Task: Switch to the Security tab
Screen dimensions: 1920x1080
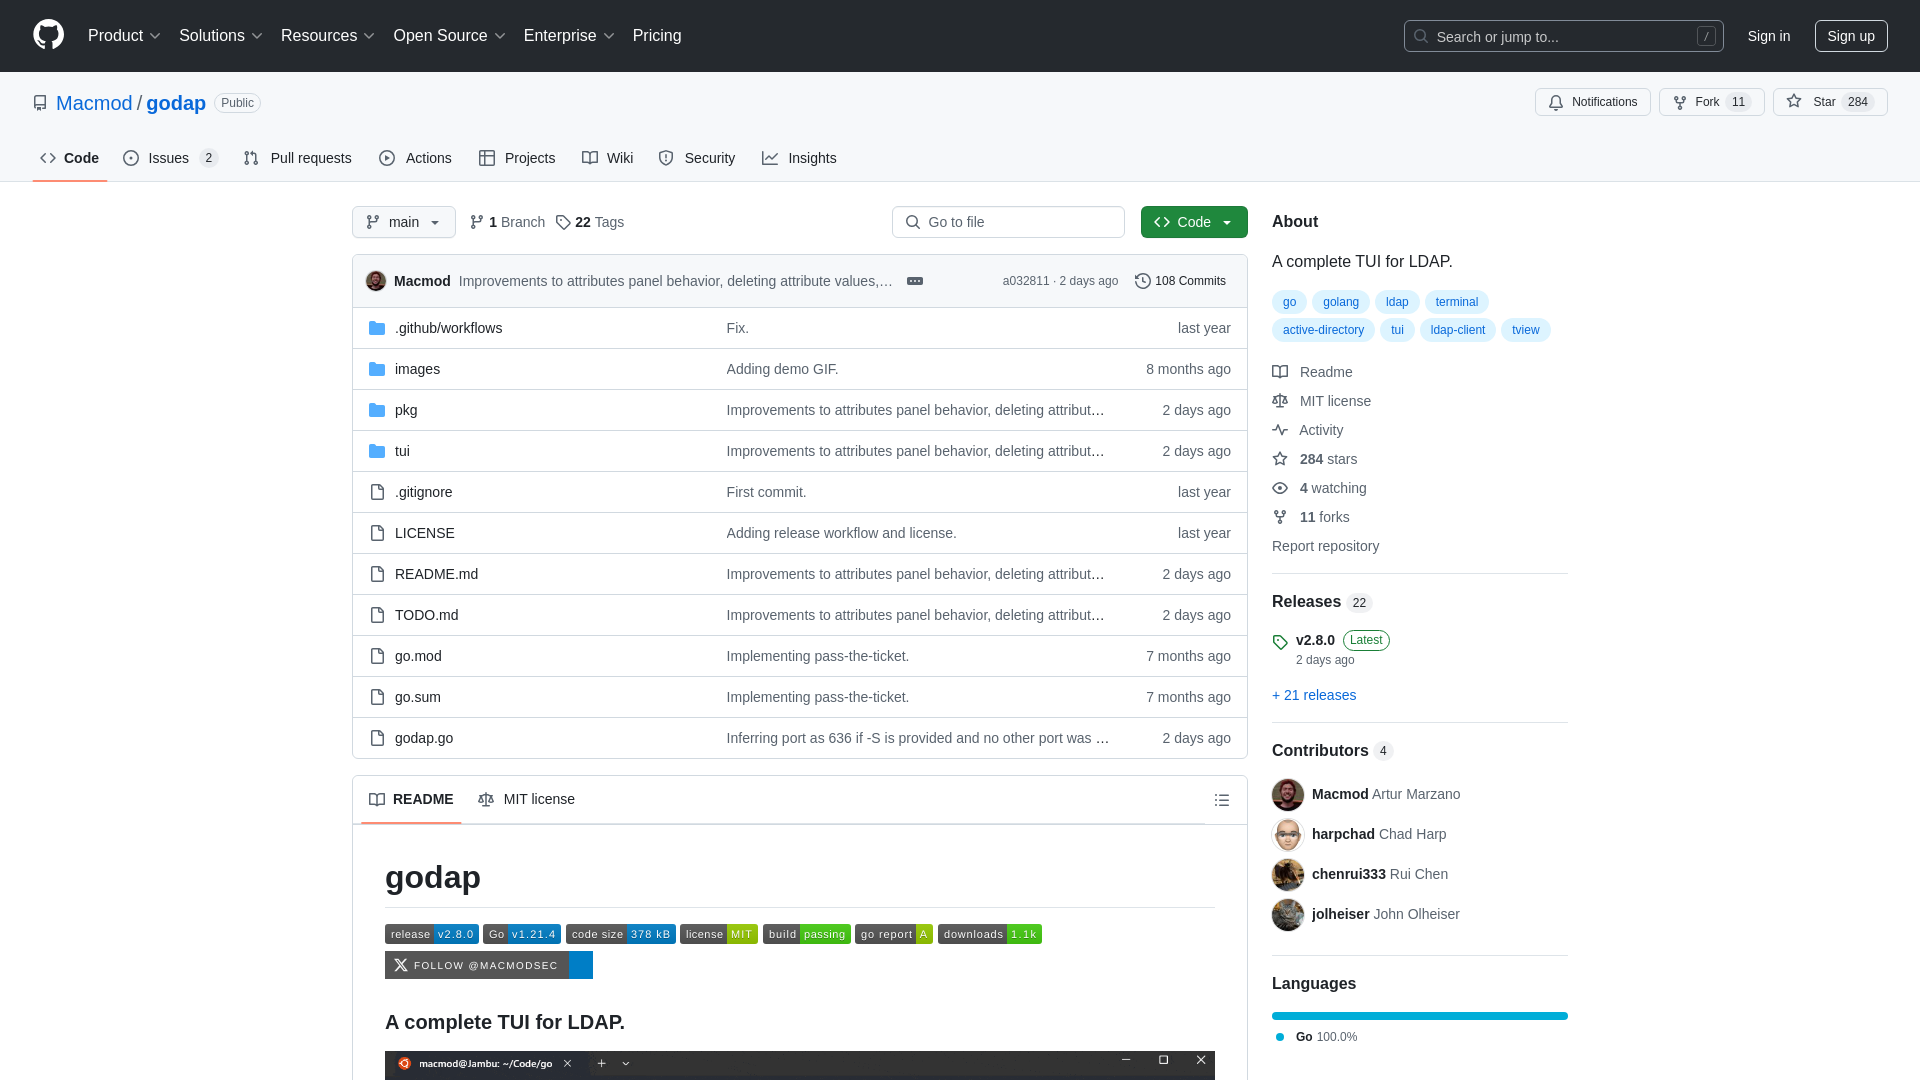Action: tap(696, 158)
